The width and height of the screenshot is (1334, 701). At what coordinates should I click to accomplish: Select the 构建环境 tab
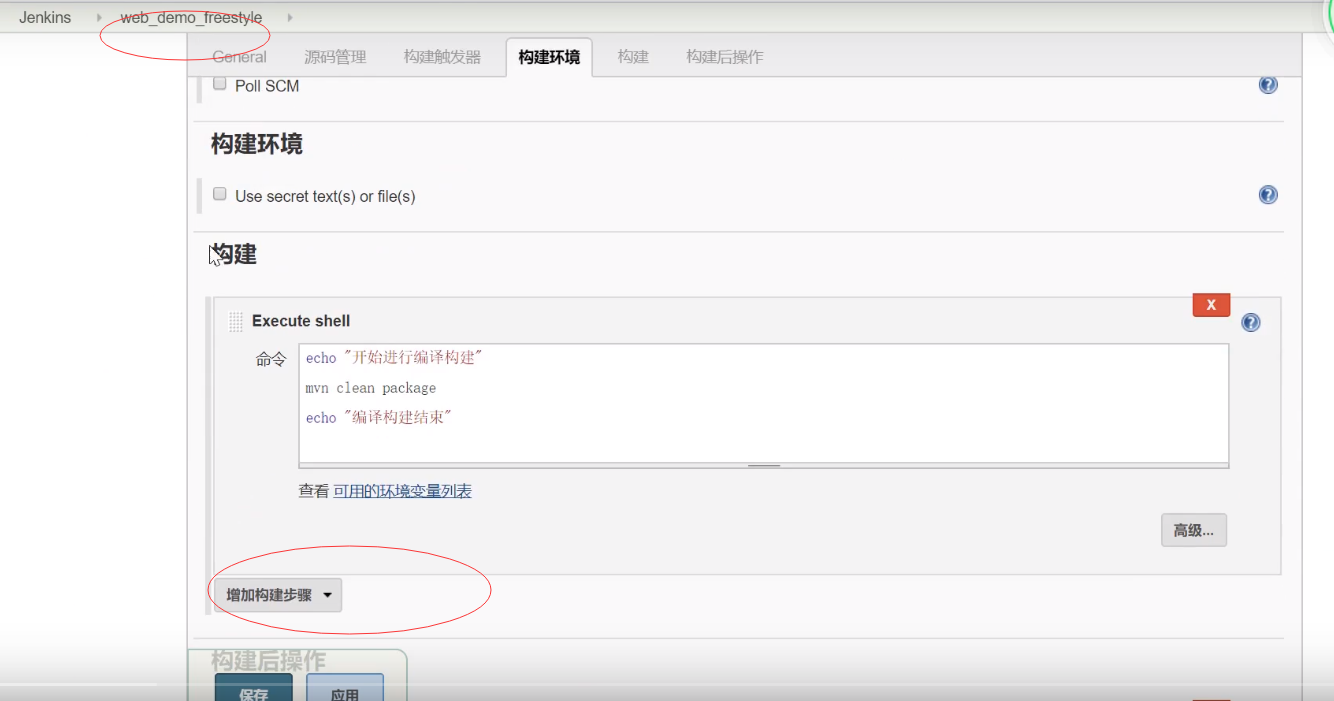coord(549,57)
